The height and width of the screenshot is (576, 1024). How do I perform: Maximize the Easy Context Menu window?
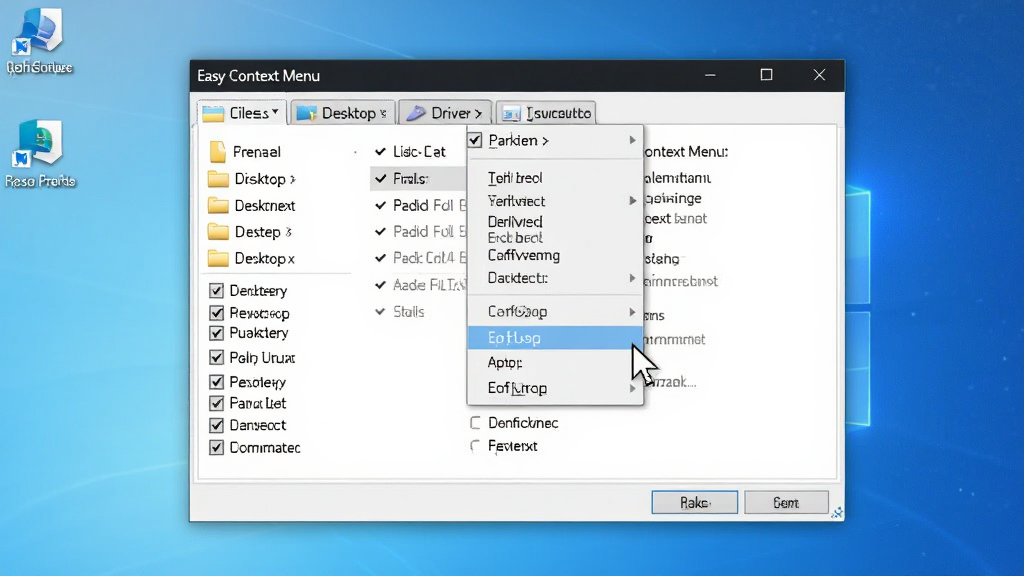[x=766, y=75]
